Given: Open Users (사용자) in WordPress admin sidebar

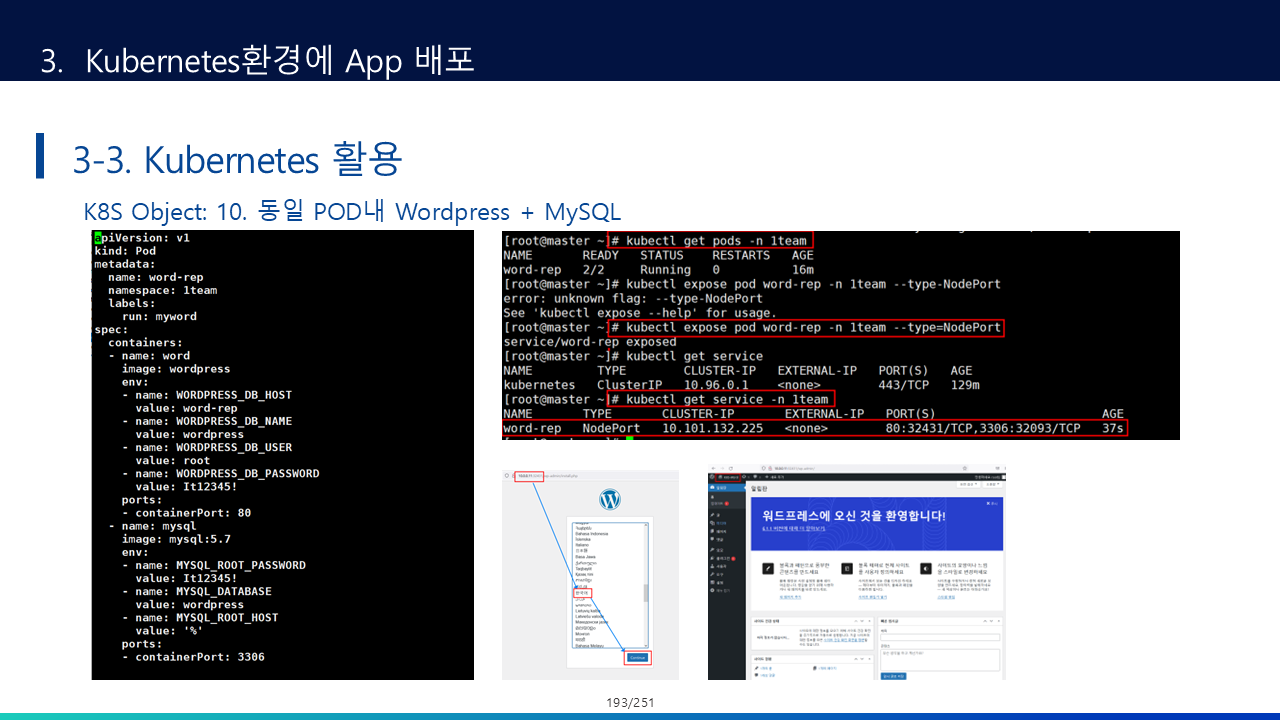Looking at the screenshot, I should click(719, 566).
